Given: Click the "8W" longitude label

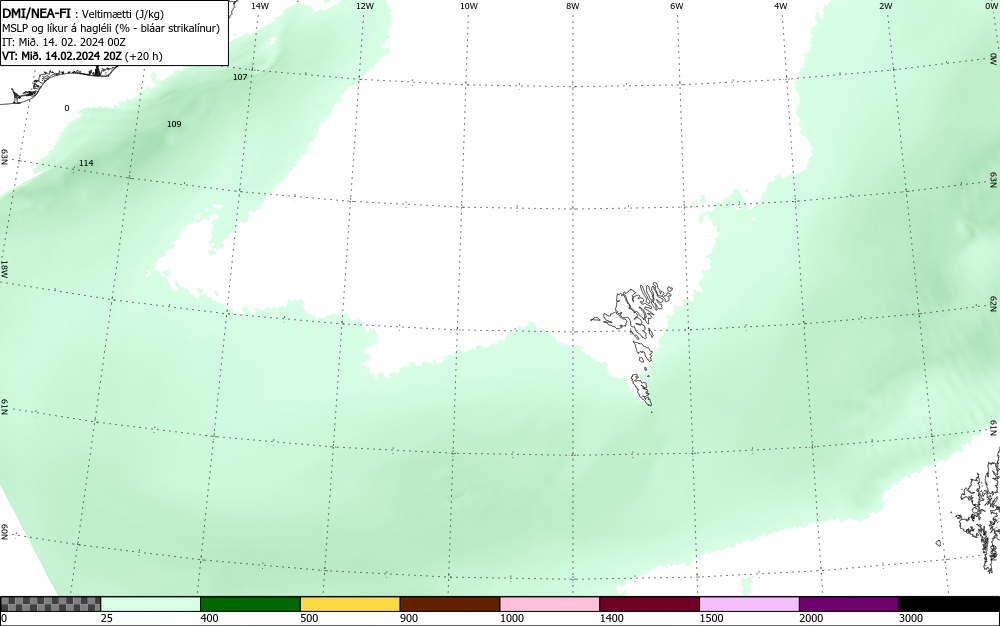Looking at the screenshot, I should [x=573, y=6].
